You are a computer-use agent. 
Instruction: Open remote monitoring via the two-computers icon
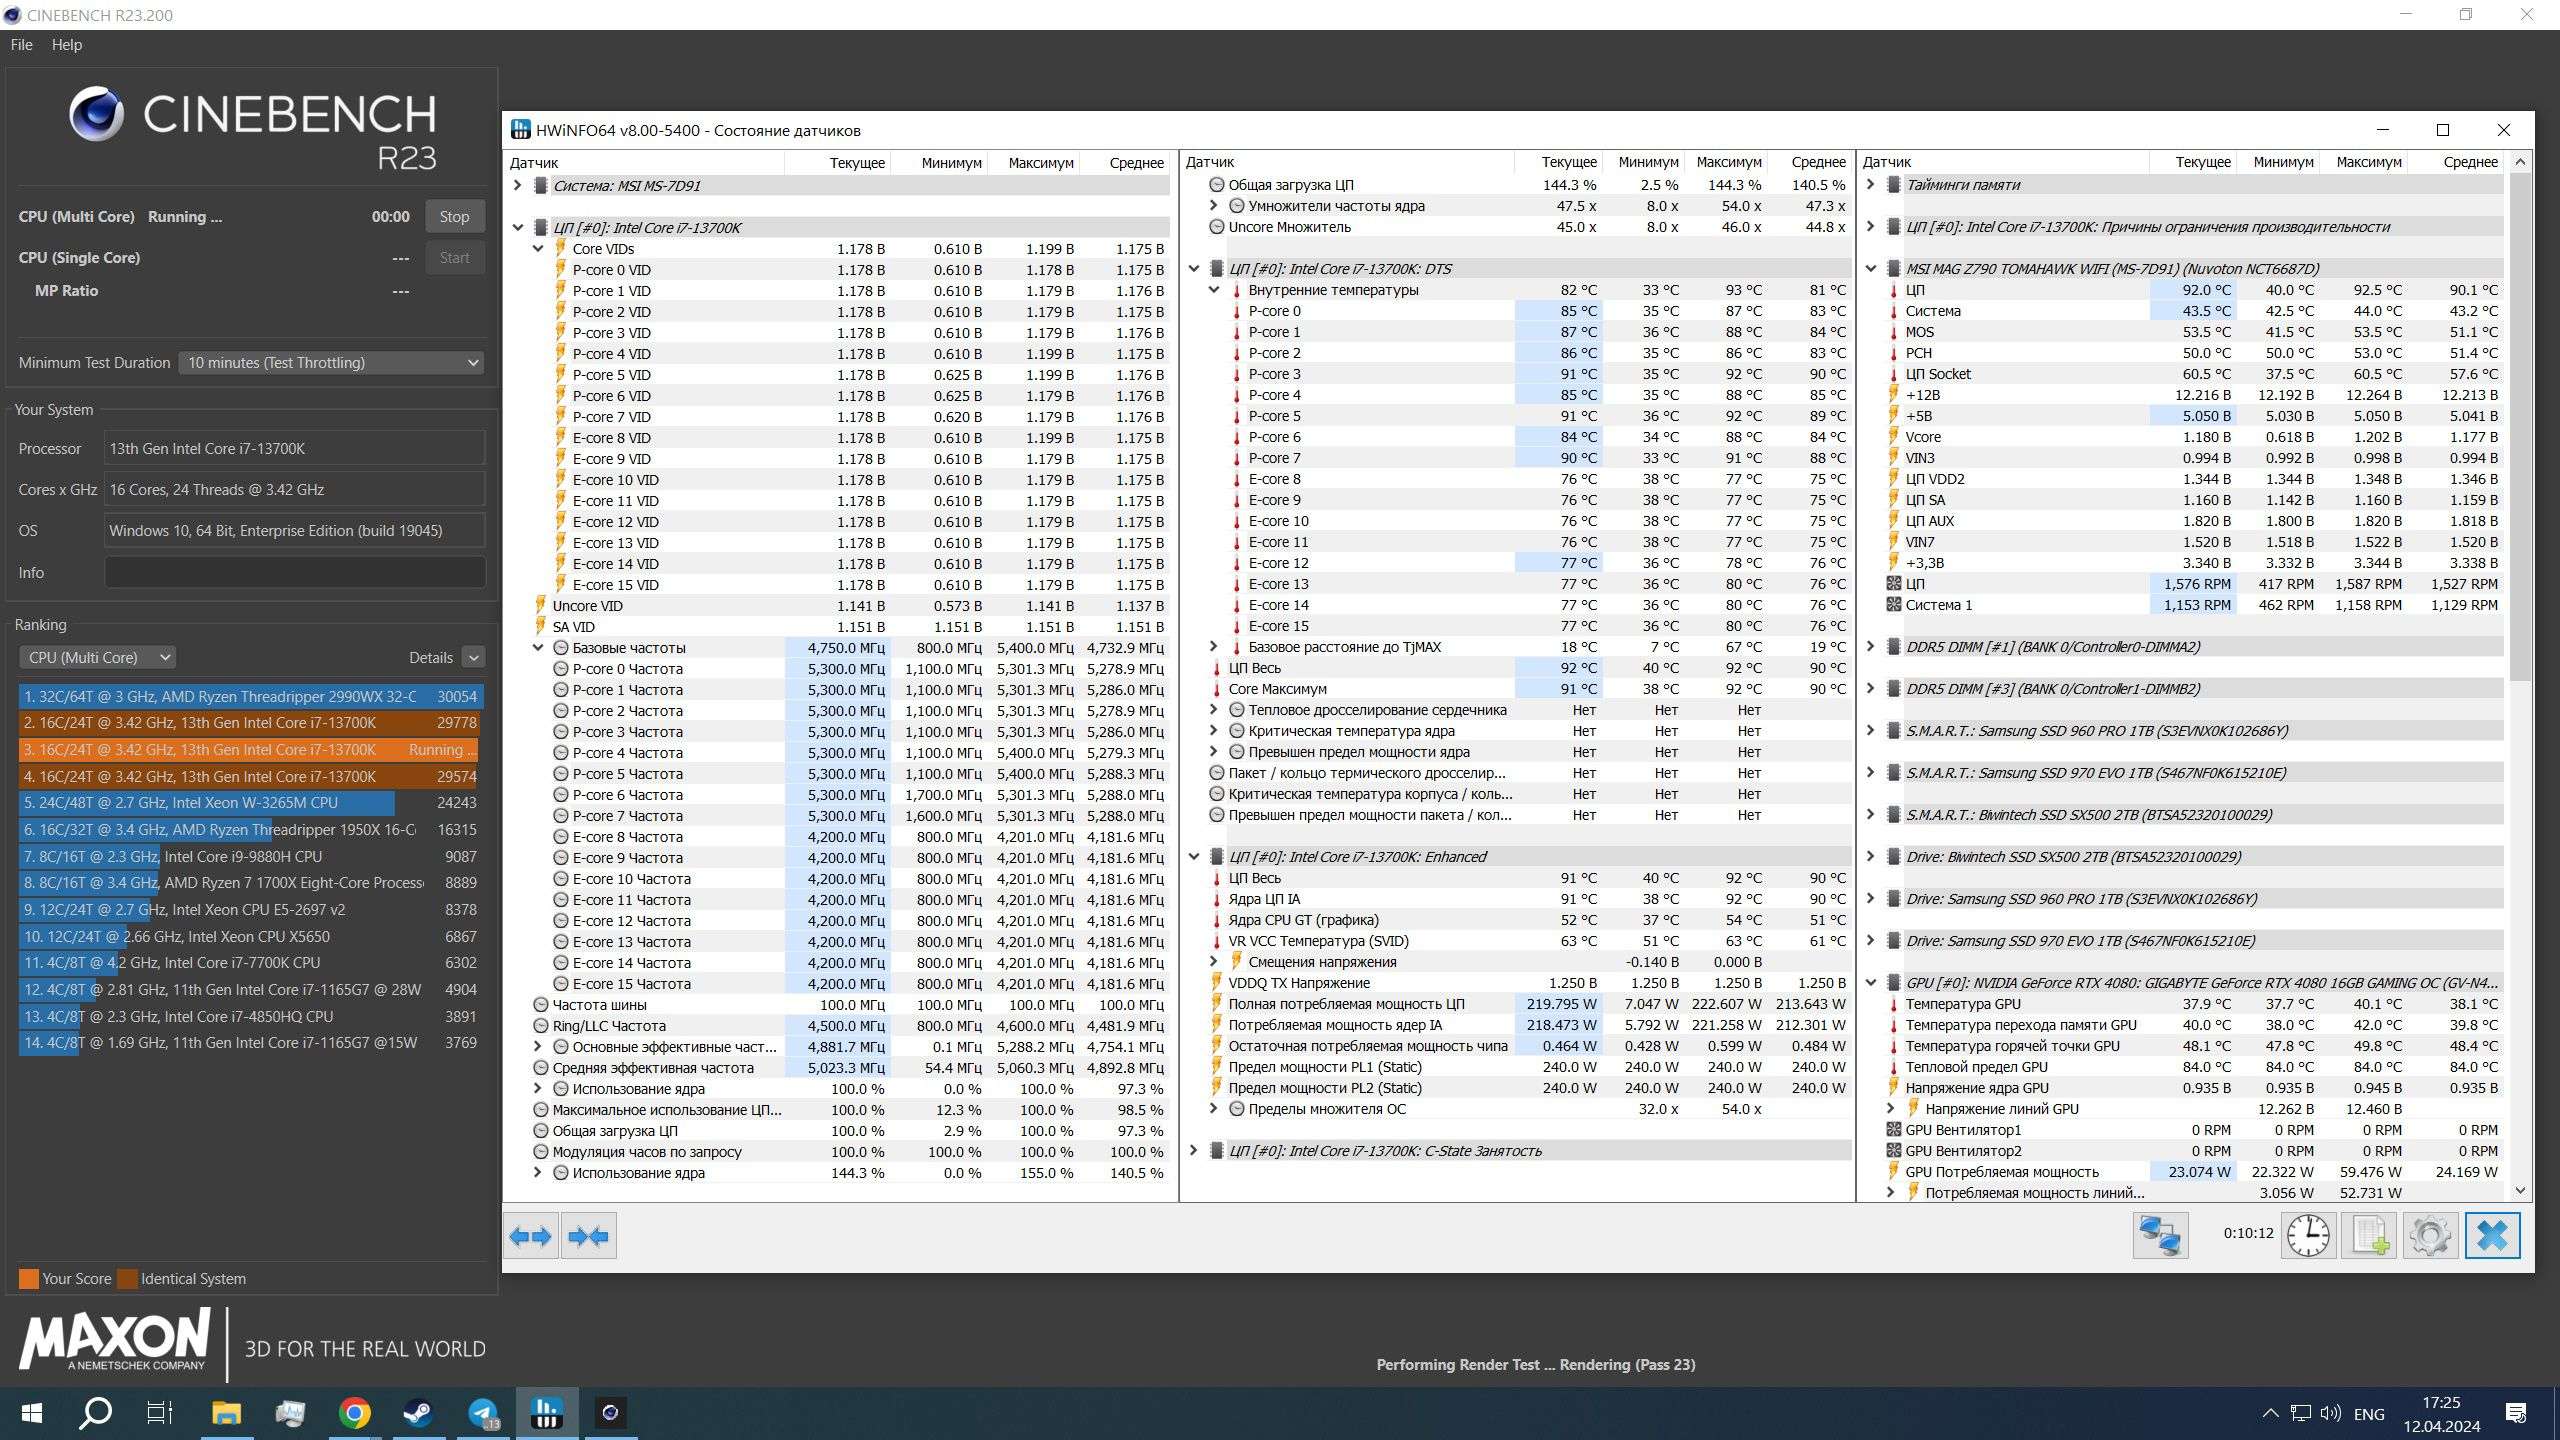click(x=2160, y=1235)
